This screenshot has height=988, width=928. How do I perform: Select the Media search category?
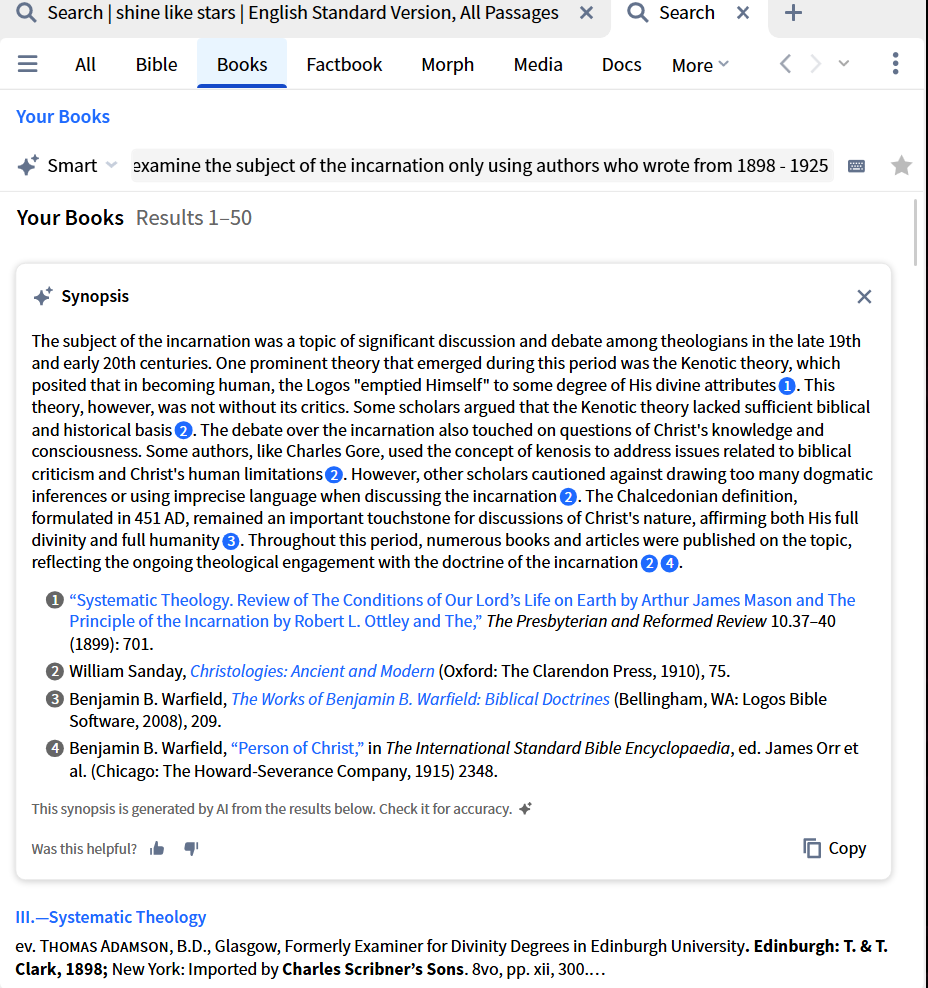[538, 64]
